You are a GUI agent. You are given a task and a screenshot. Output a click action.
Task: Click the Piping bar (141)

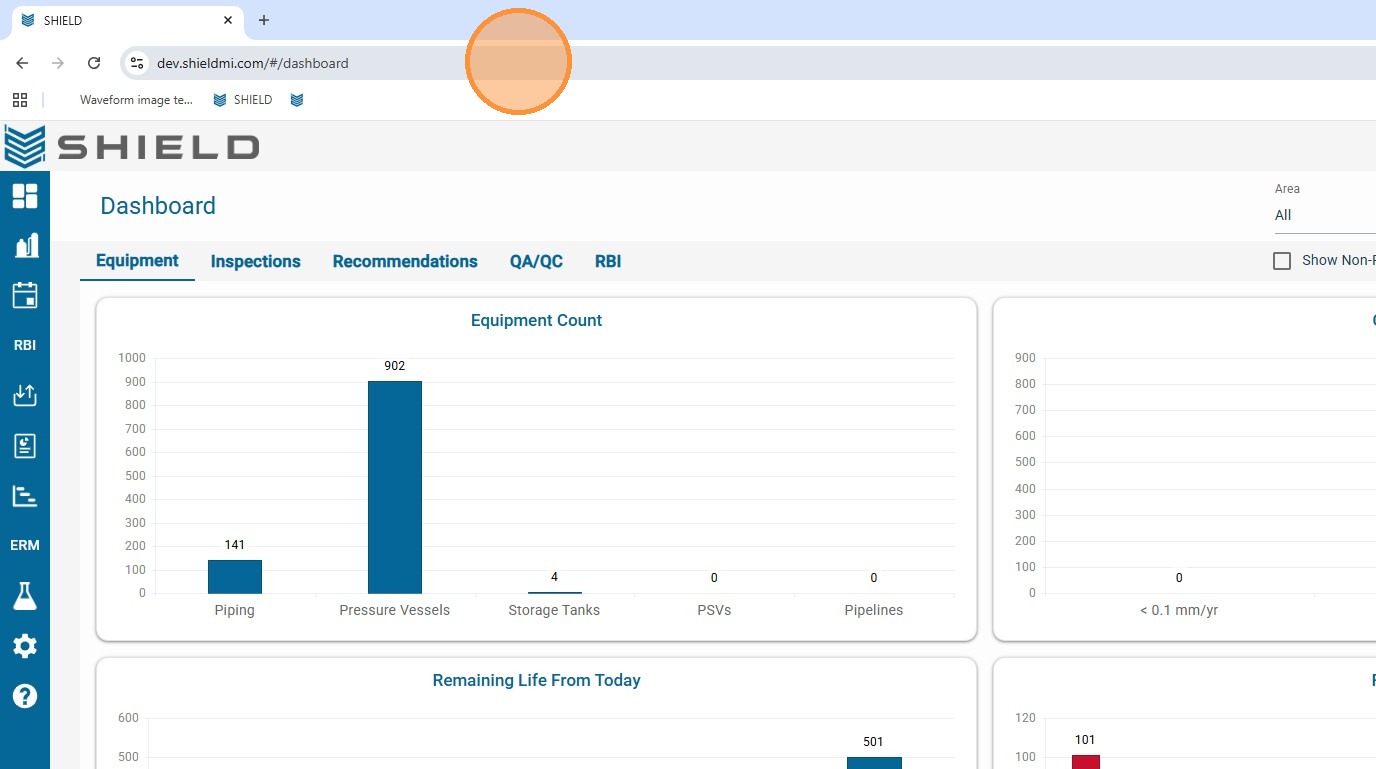235,576
